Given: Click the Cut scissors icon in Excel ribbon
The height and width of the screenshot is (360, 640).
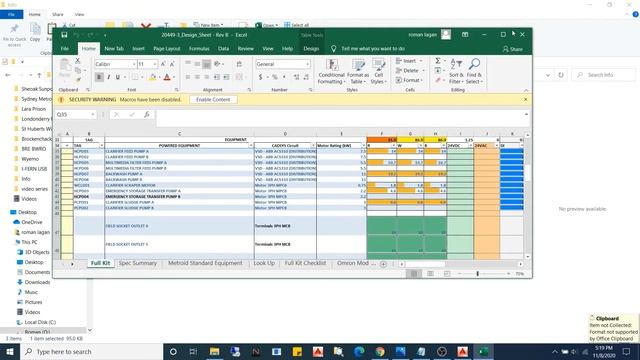Looking at the screenshot, I should point(78,60).
